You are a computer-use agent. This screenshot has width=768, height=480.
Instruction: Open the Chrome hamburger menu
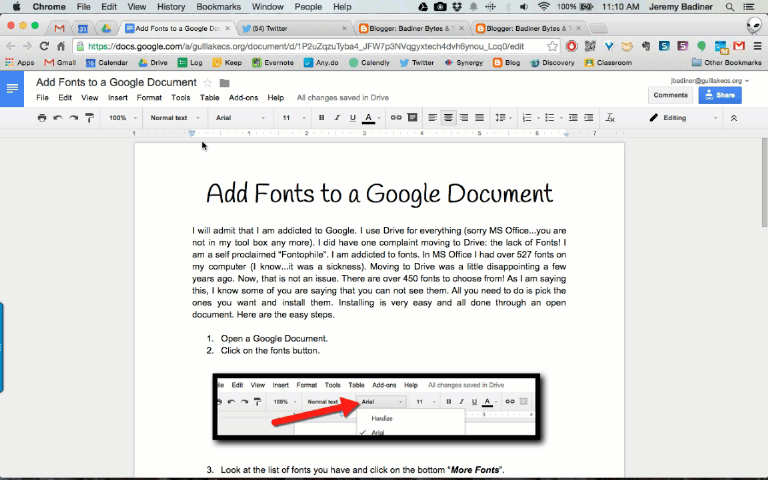[x=757, y=46]
